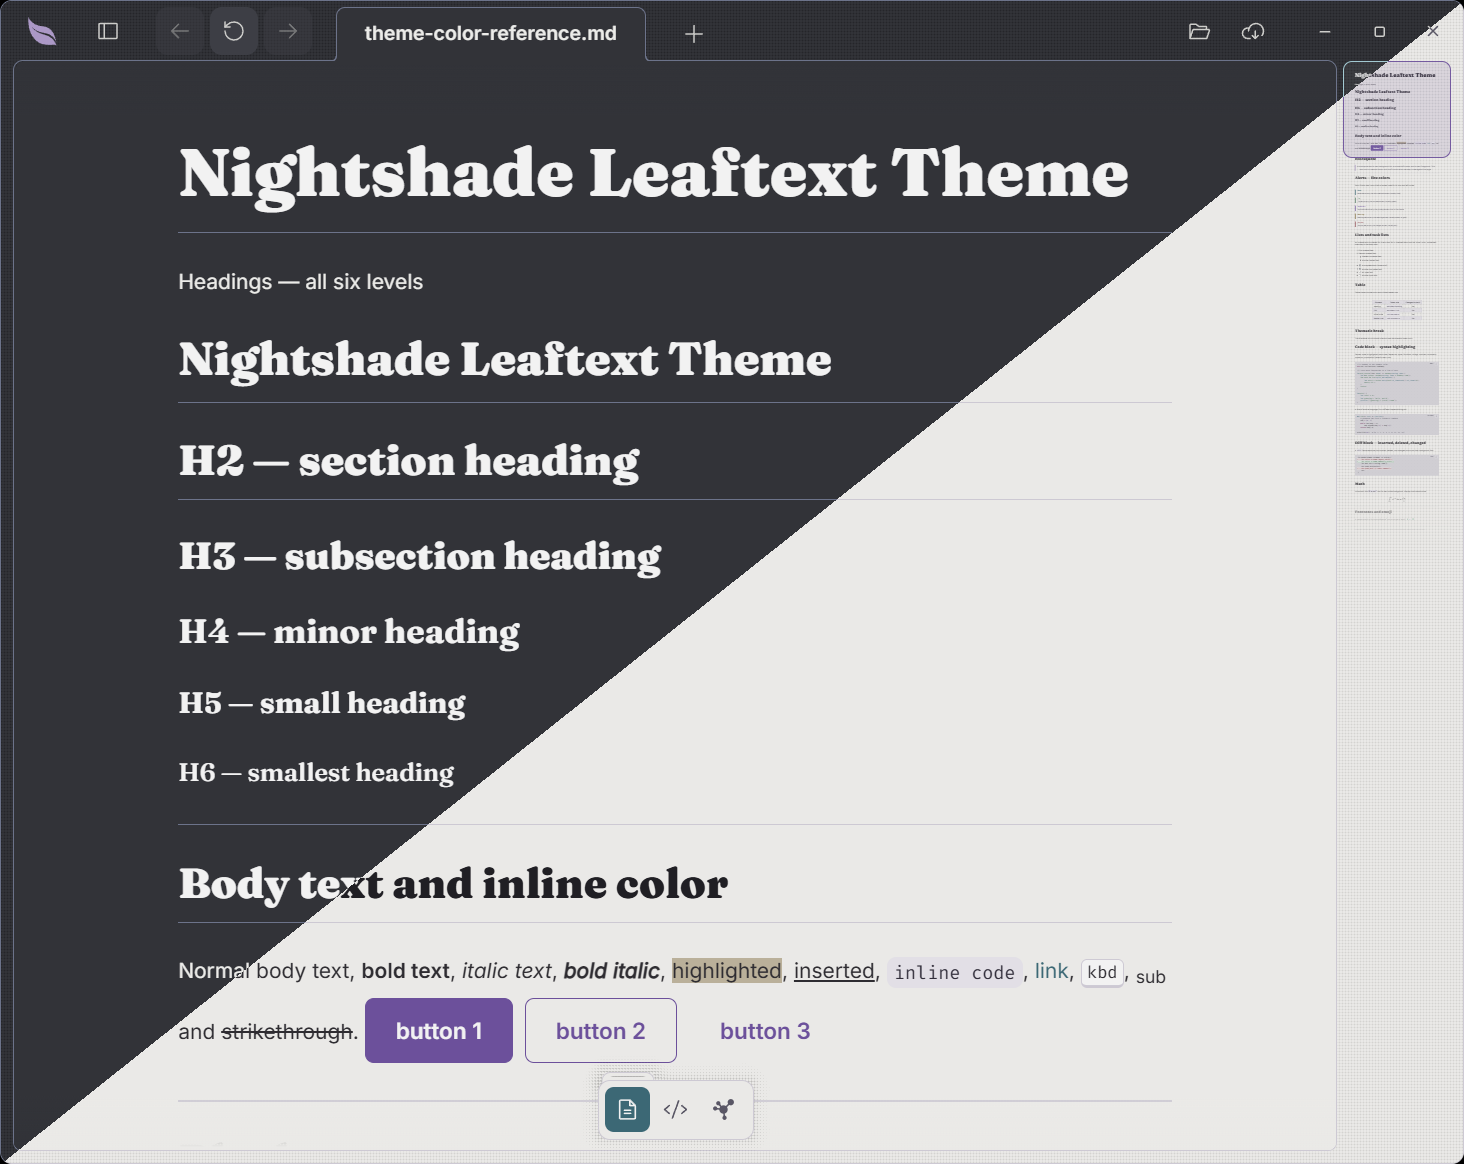Click the "highlighted" marked word
This screenshot has width=1464, height=1164.
click(x=727, y=971)
